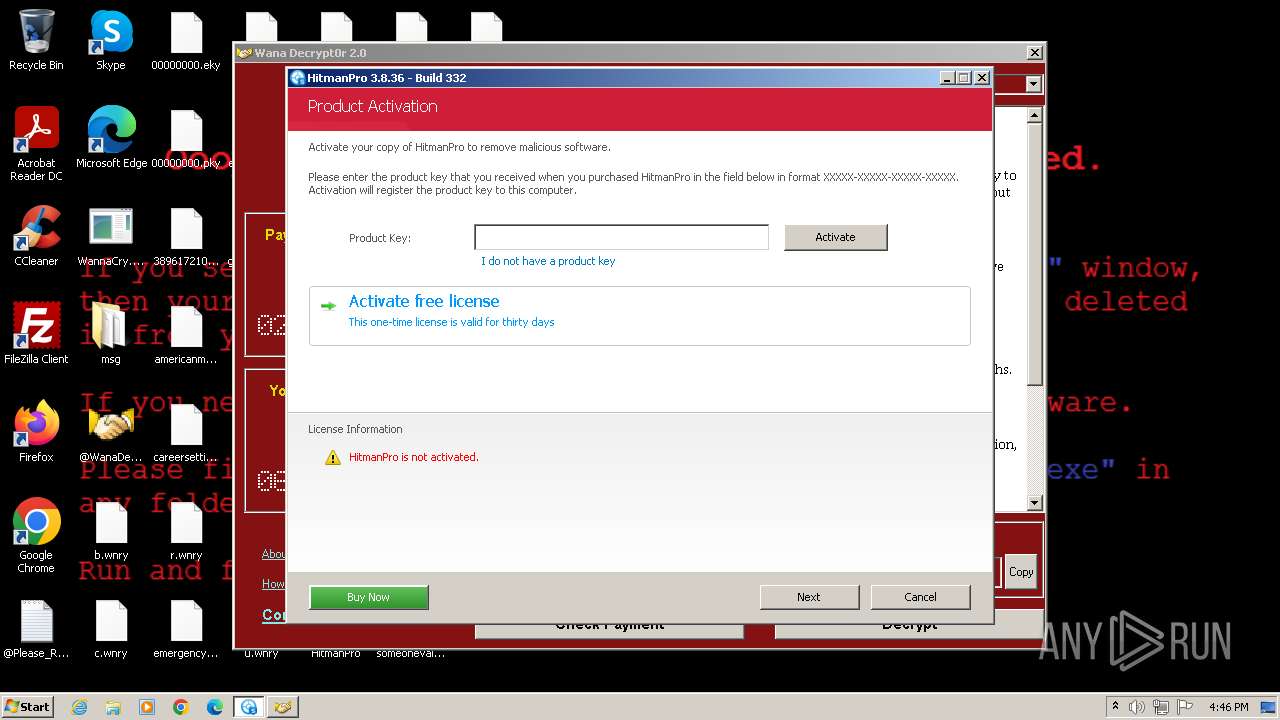
Task: Open media player from taskbar
Action: [147, 707]
